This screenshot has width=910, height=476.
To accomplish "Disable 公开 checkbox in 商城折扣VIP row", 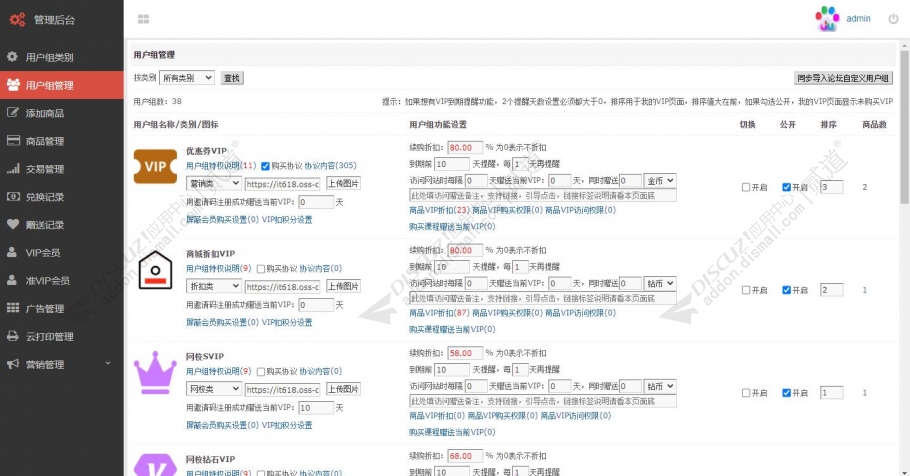I will click(x=786, y=290).
